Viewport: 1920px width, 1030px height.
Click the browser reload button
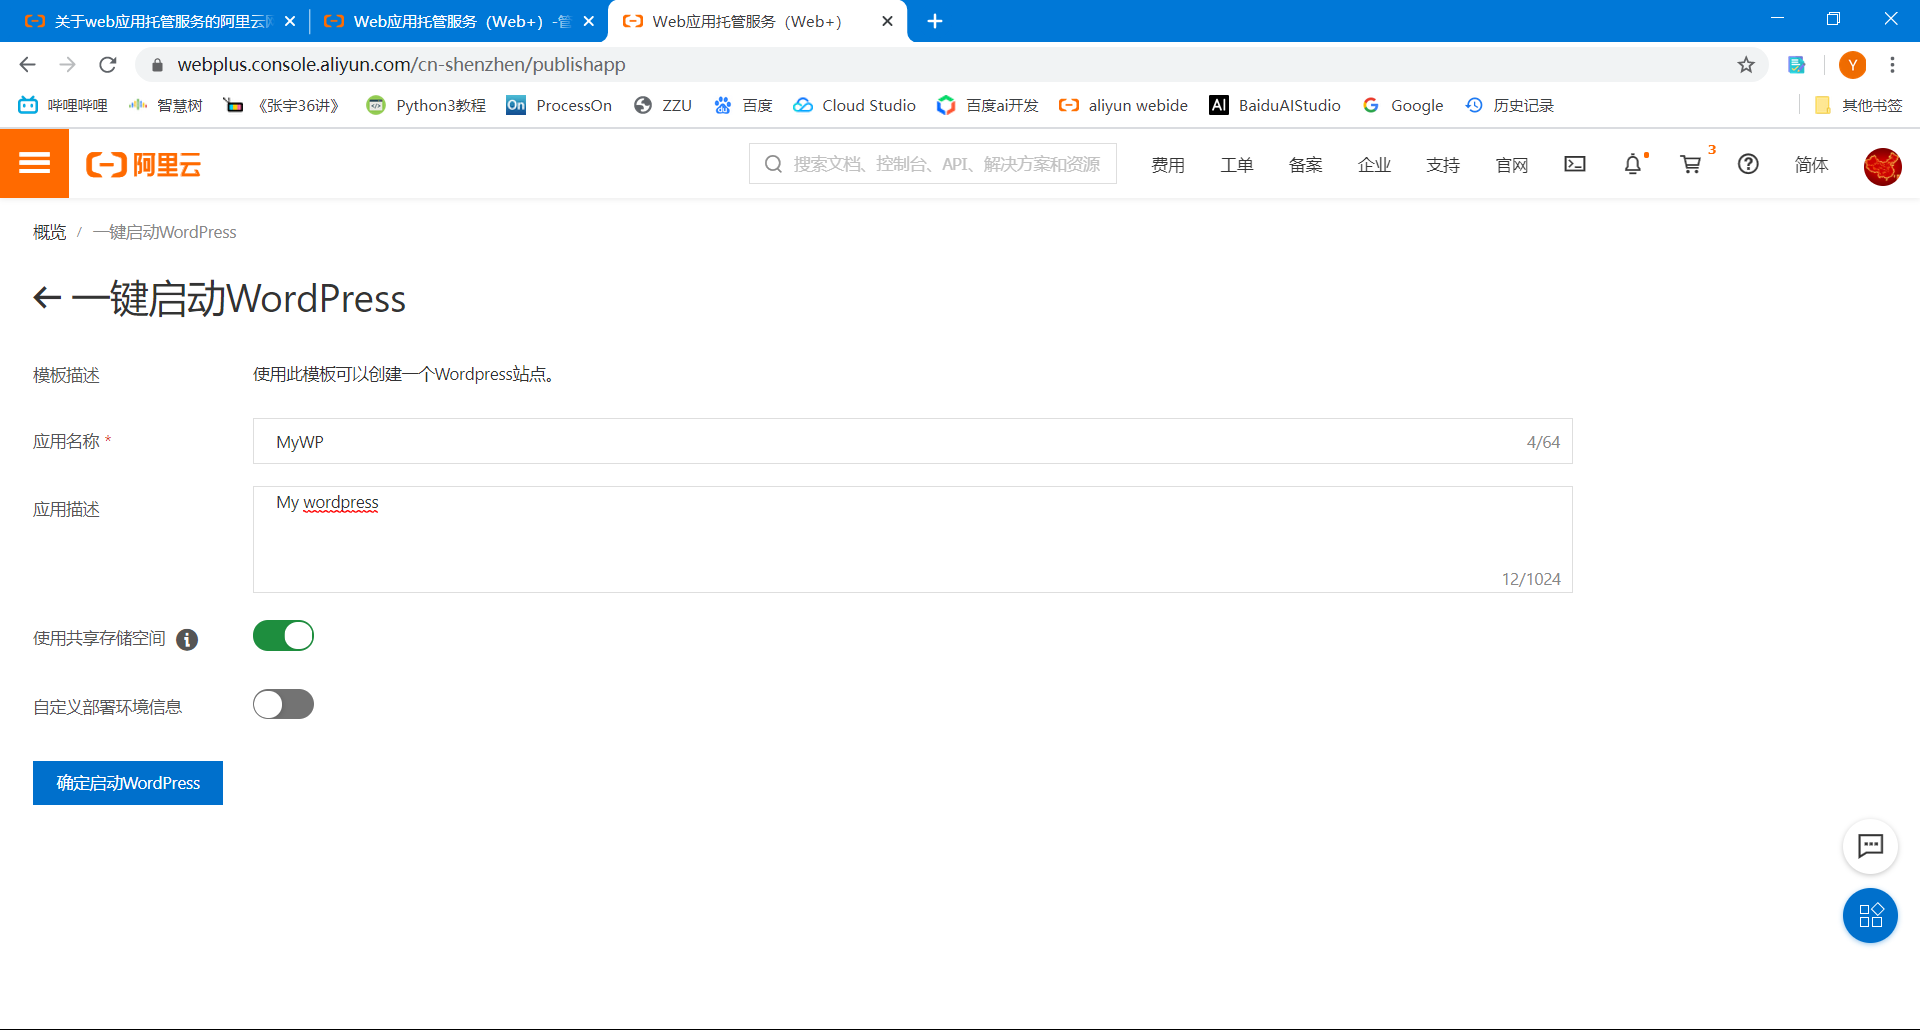coord(108,65)
